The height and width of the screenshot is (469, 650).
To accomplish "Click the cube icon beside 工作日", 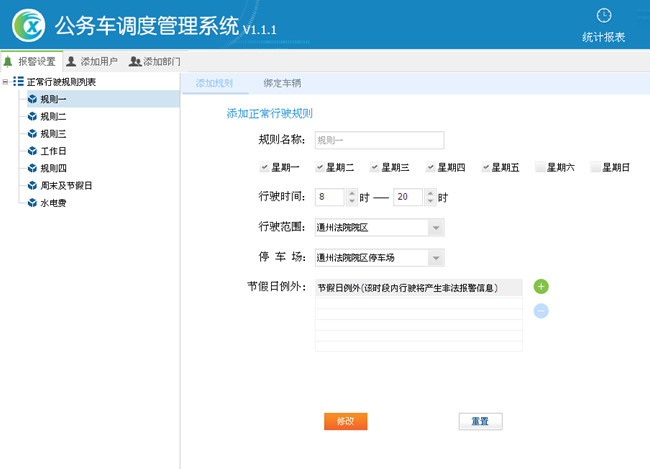I will click(32, 151).
